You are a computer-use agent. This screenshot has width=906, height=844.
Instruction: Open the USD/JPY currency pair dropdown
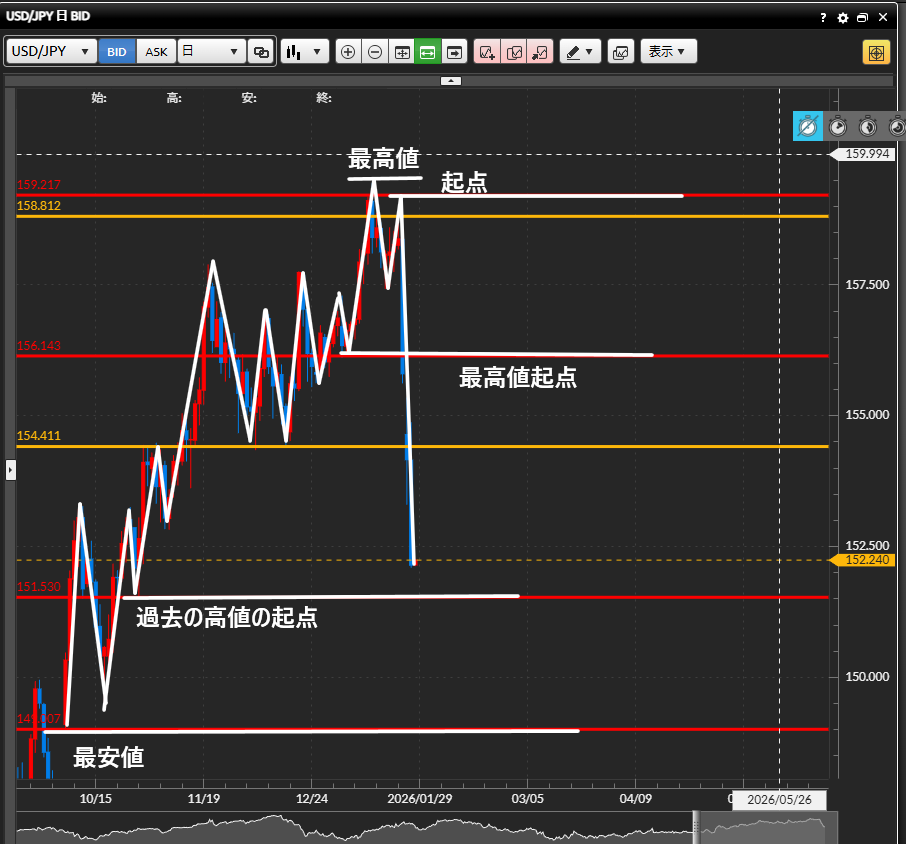pyautogui.click(x=52, y=52)
